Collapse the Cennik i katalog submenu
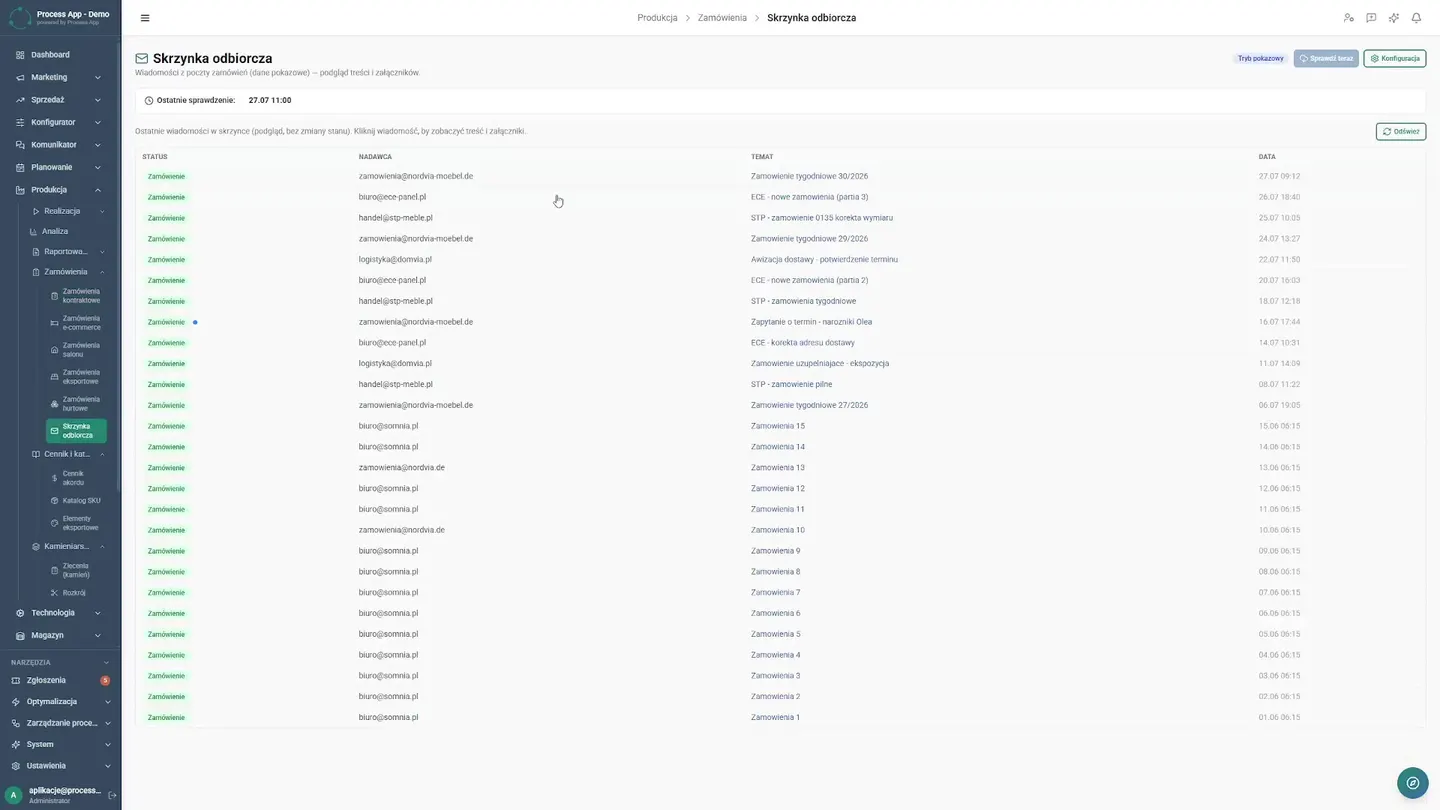 (x=68, y=454)
